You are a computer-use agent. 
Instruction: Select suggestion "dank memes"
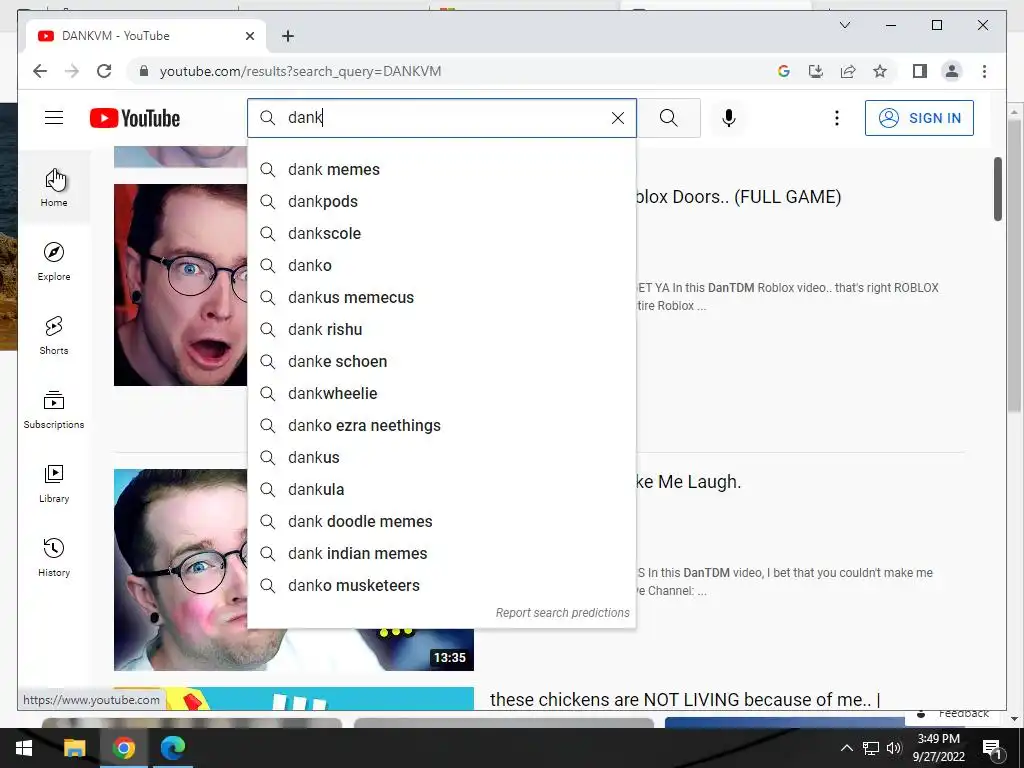click(441, 170)
